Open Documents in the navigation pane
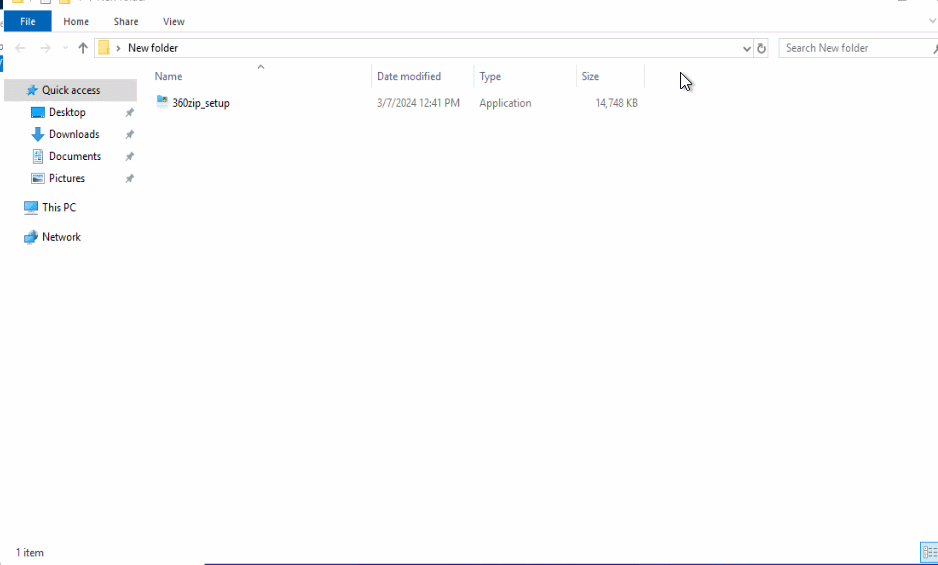 75,156
